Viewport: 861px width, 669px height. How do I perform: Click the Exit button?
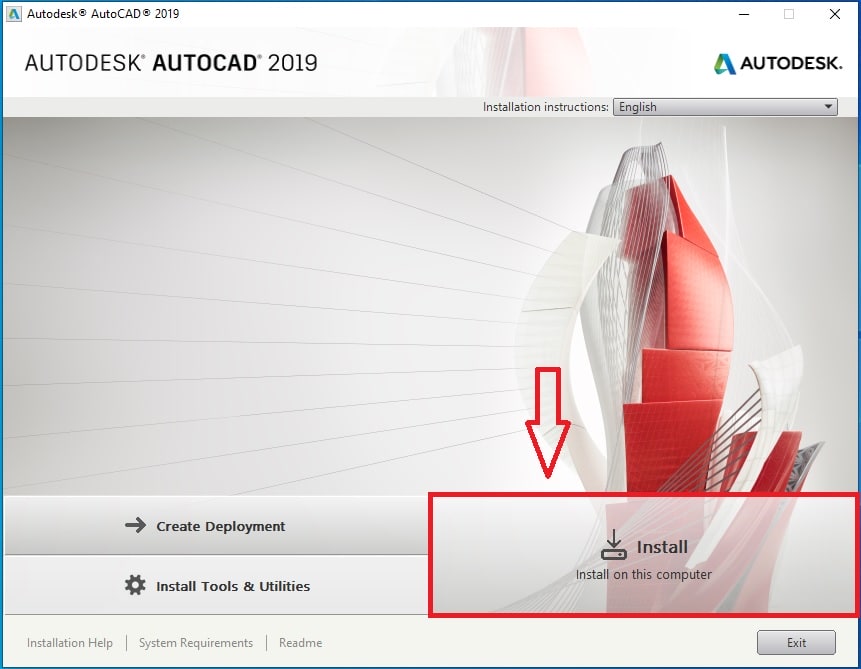point(796,643)
